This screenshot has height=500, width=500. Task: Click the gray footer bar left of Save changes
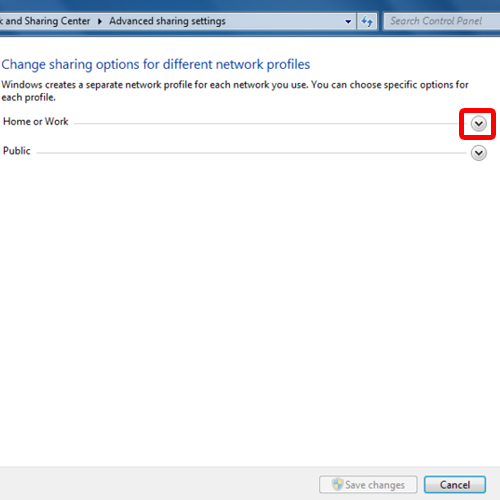(159, 484)
